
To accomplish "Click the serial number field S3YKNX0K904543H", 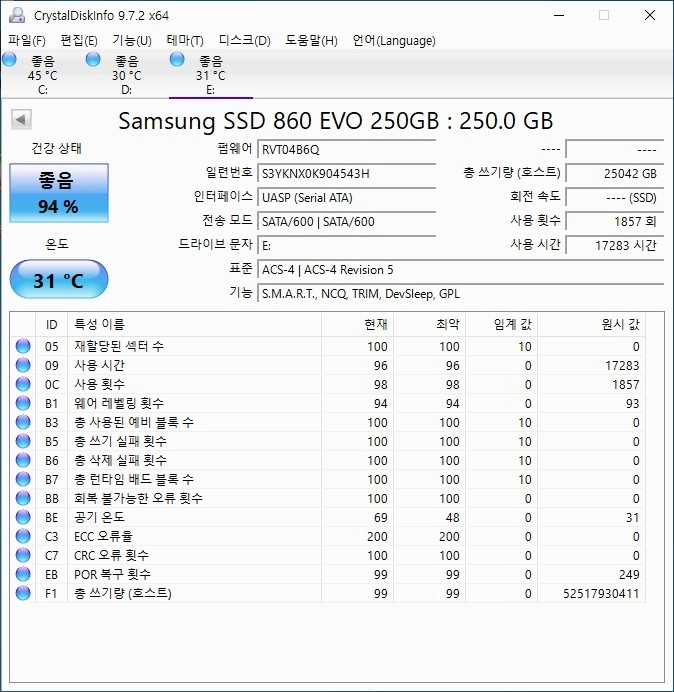I will (x=346, y=173).
